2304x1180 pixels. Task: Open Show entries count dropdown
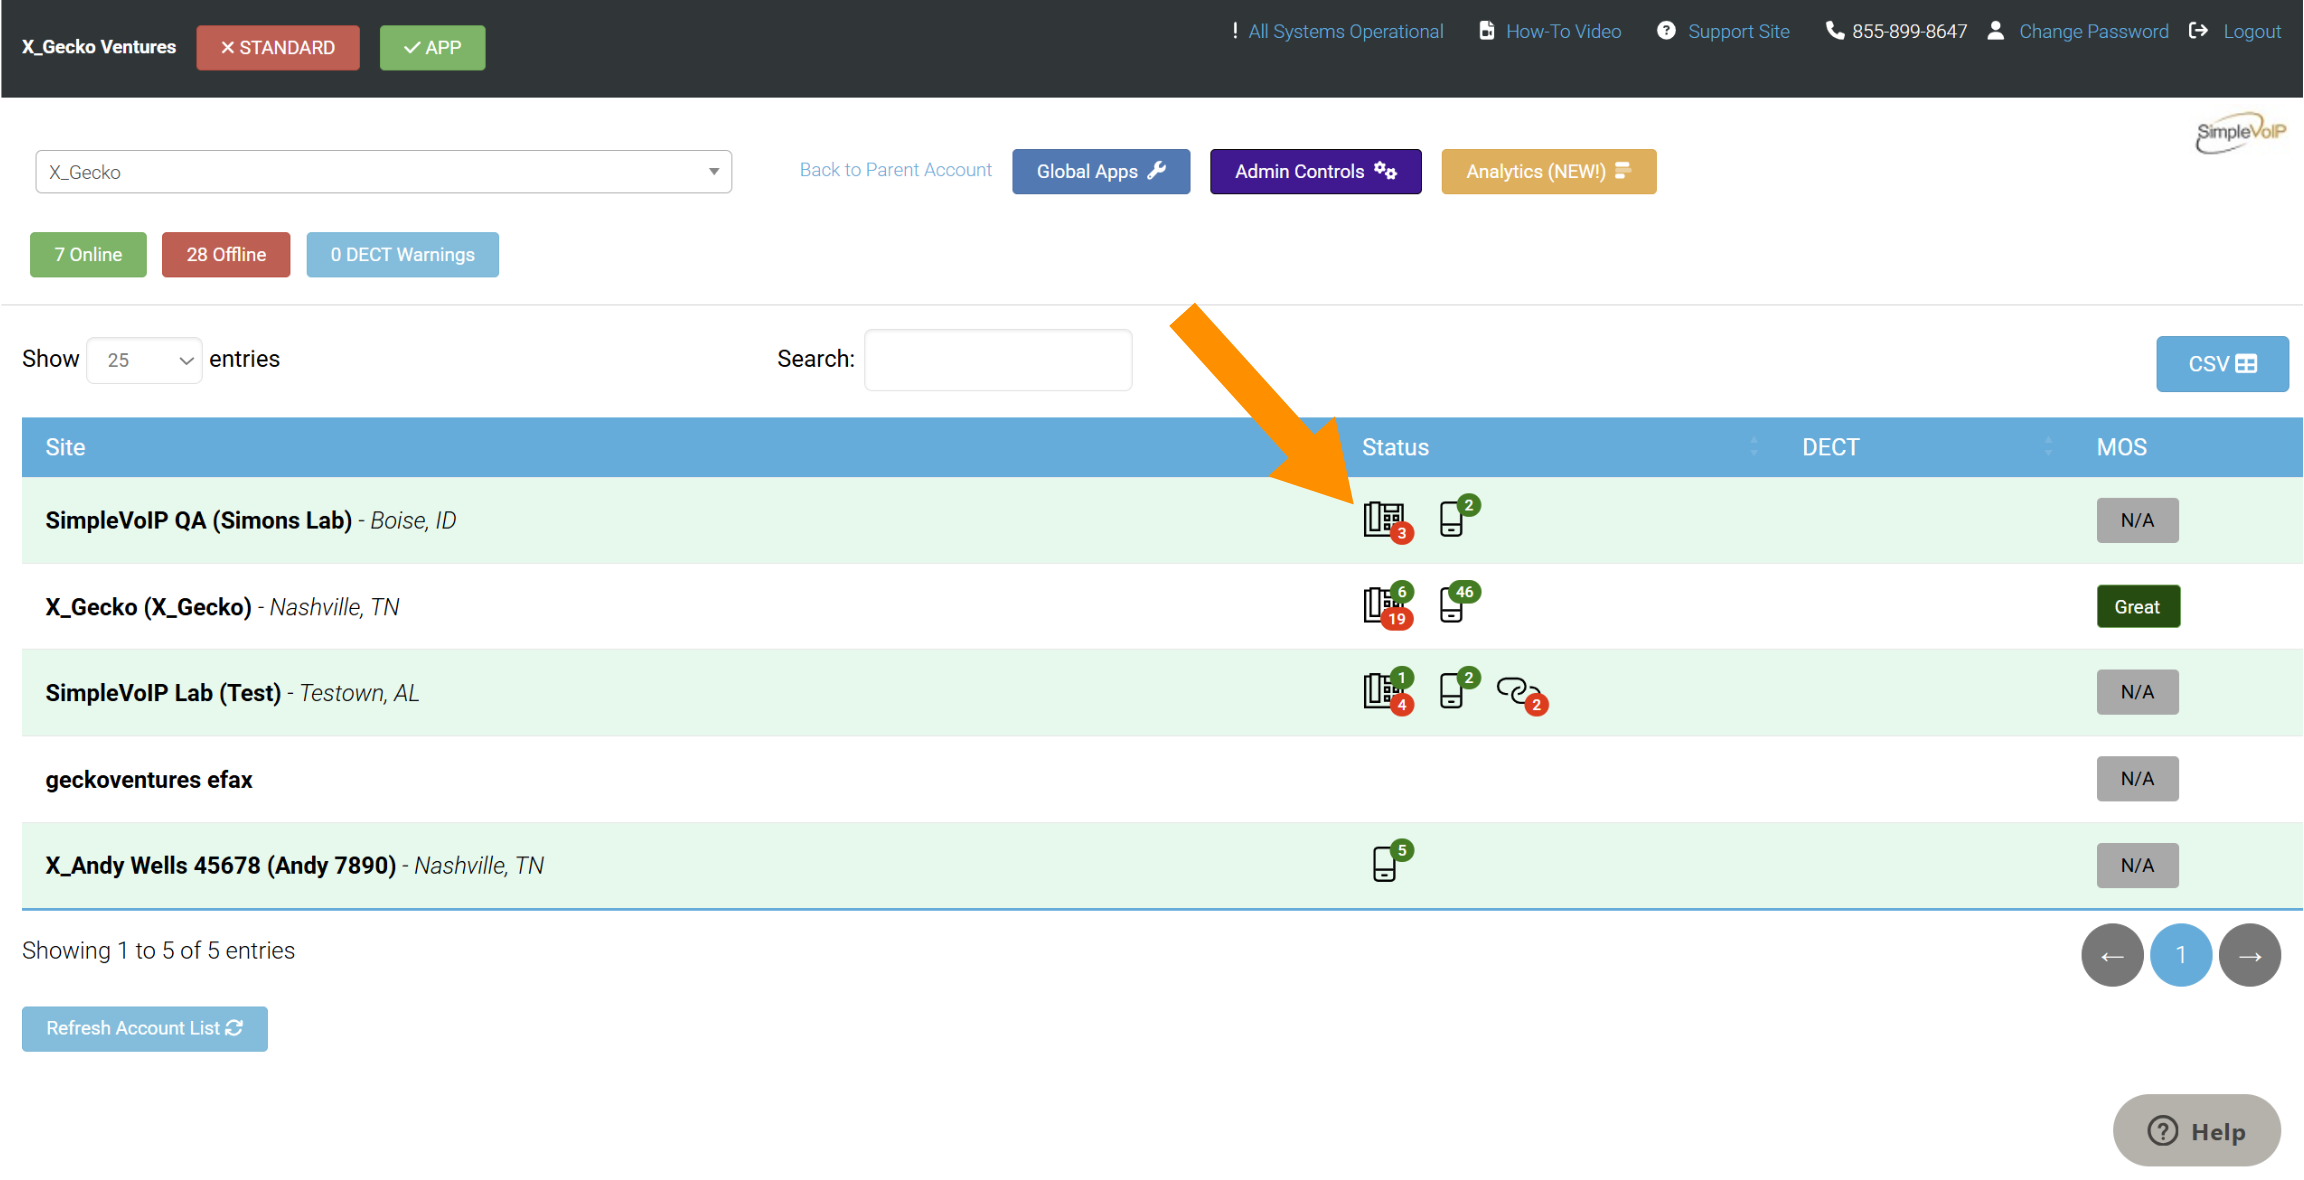coord(145,360)
